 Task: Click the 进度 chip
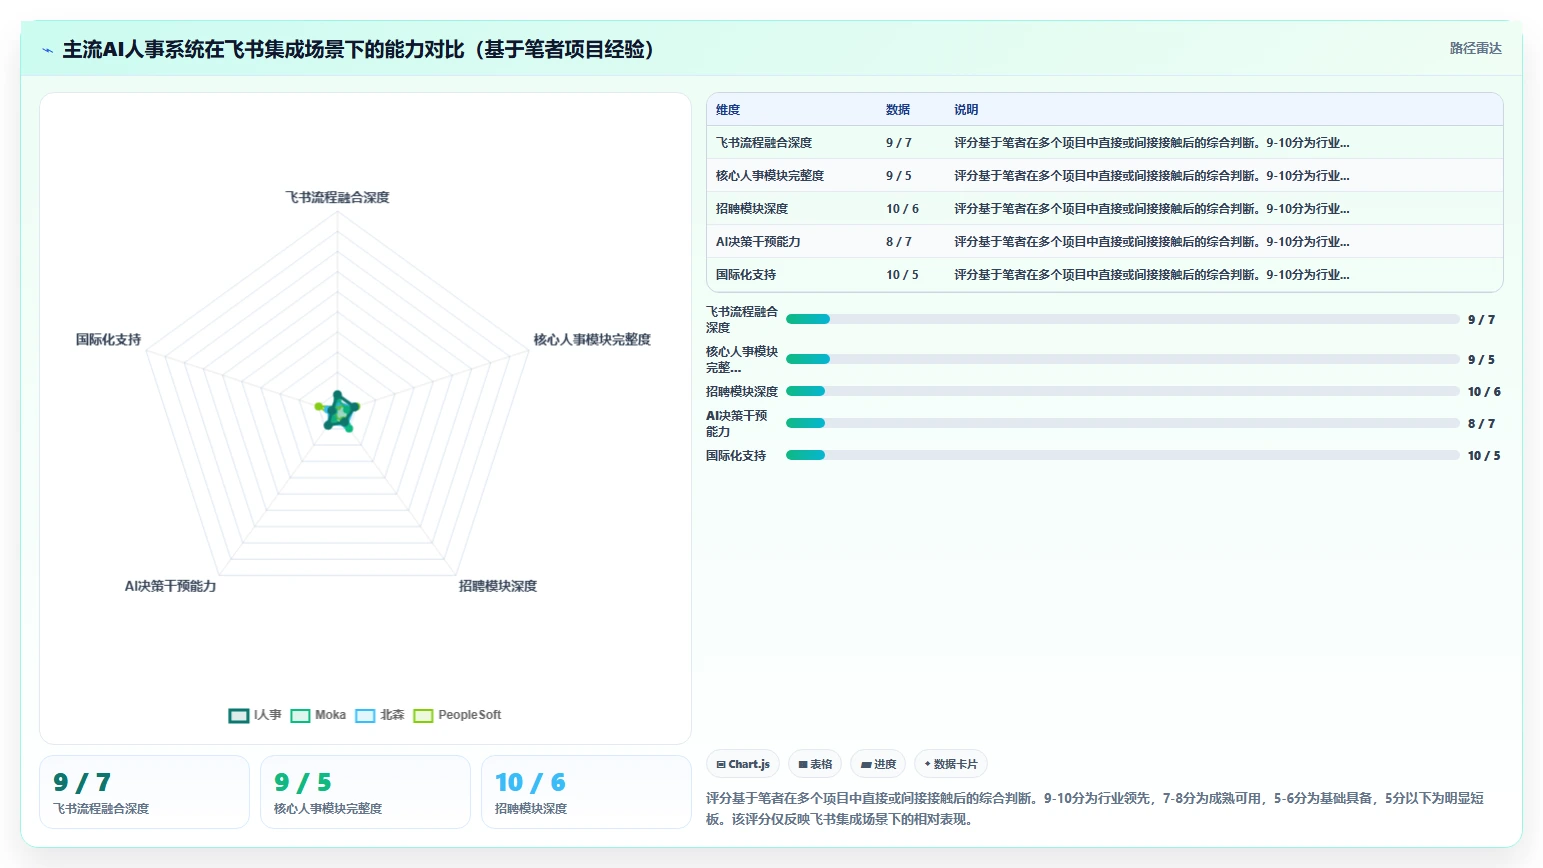pyautogui.click(x=878, y=764)
